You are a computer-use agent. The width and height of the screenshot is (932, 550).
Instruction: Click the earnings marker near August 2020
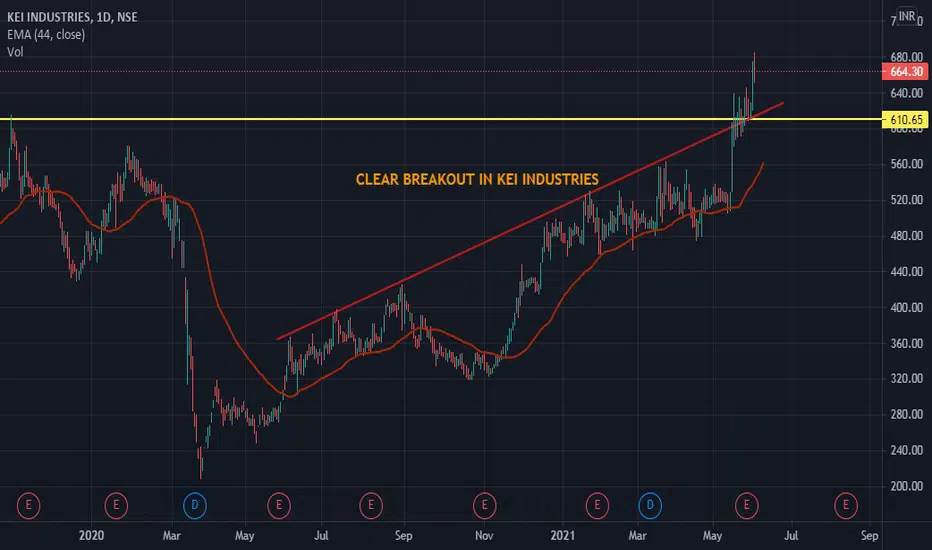tap(371, 506)
